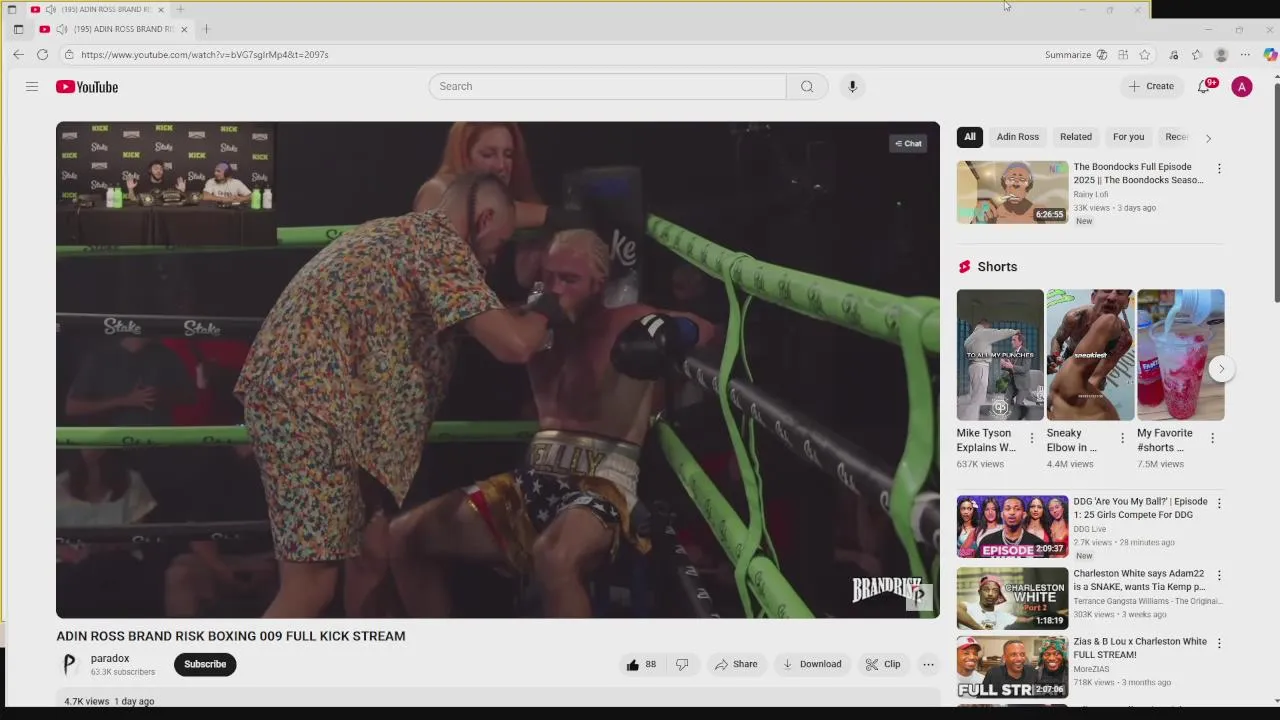This screenshot has height=720, width=1280.
Task: Open options for DDG episode video
Action: tap(1219, 503)
